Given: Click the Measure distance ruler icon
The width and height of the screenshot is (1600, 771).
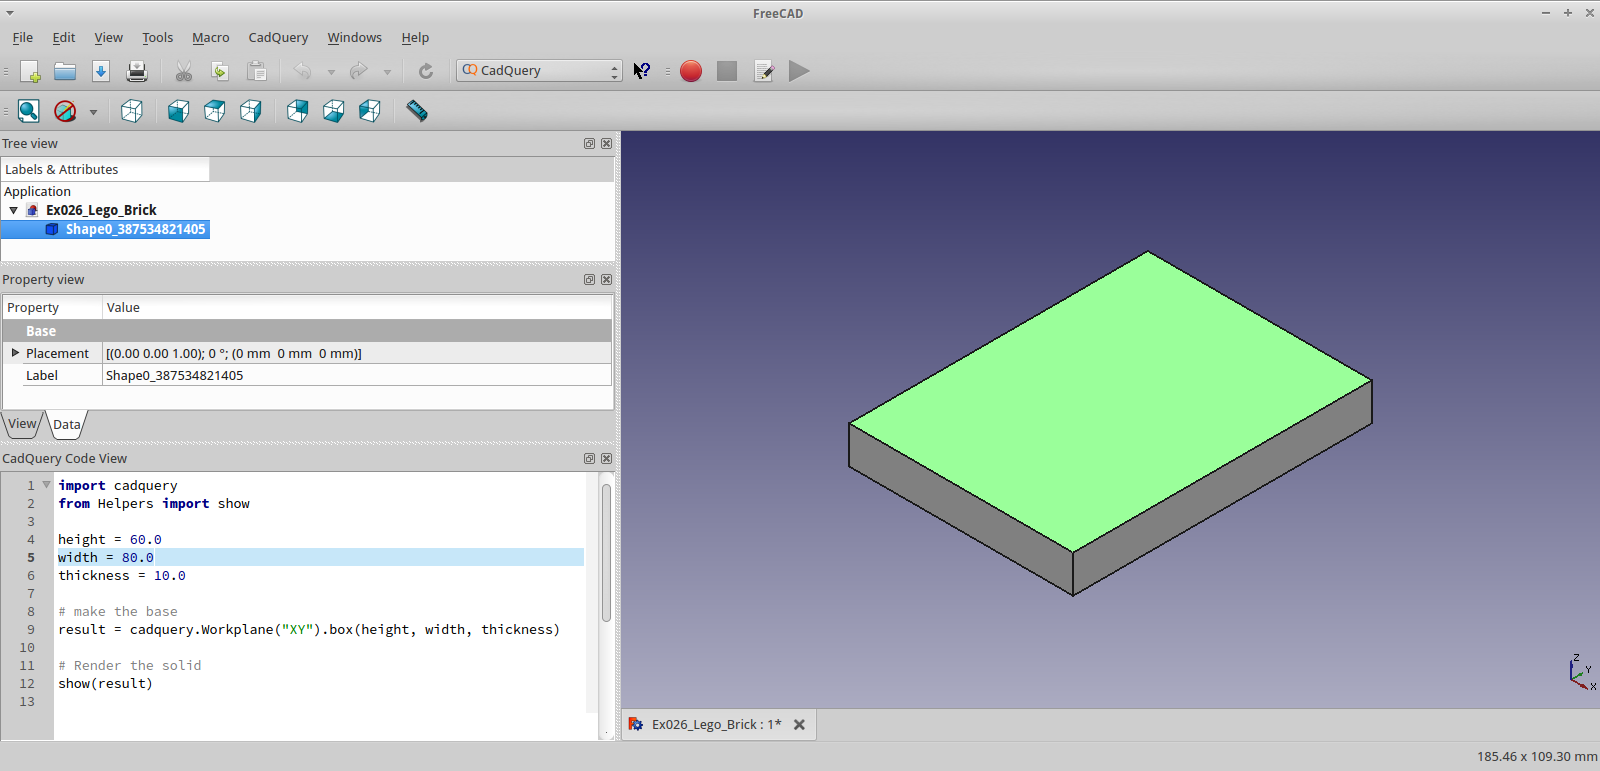Looking at the screenshot, I should click(x=417, y=111).
